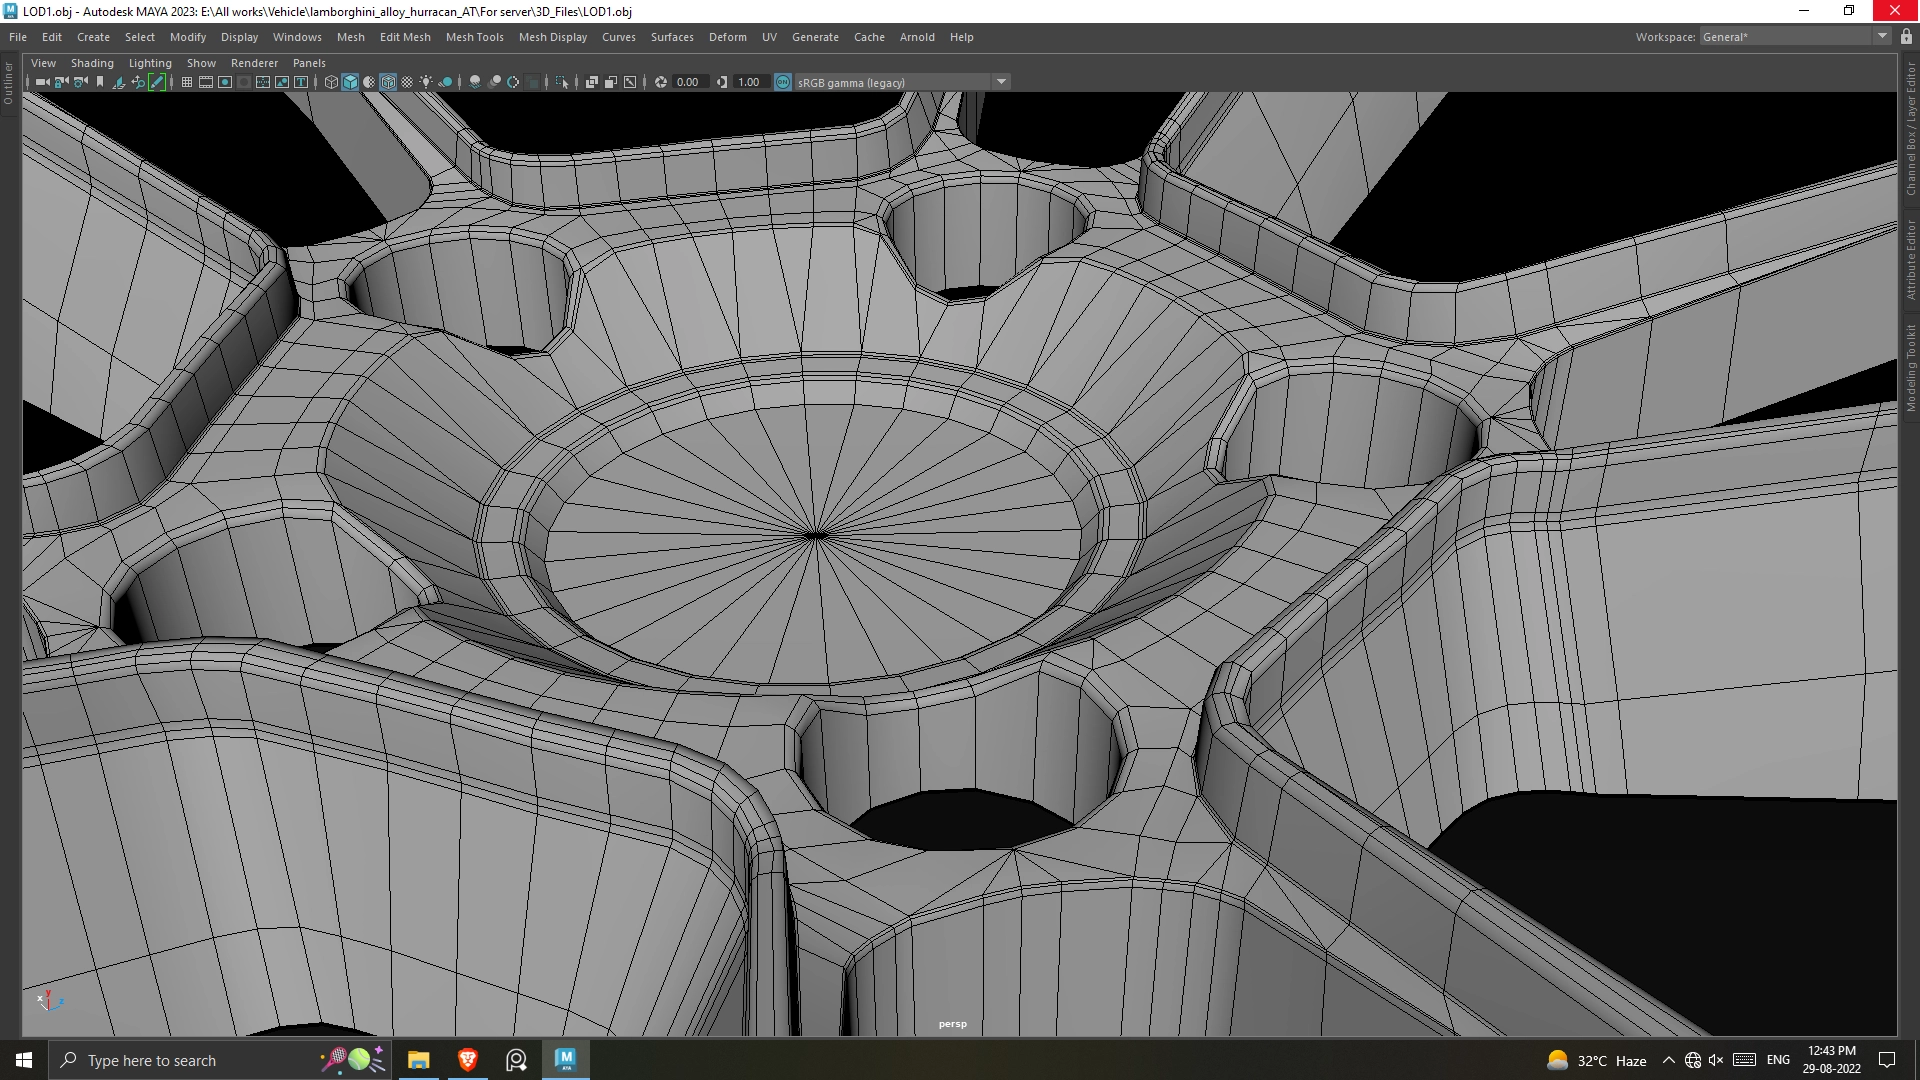Open the Shading panel menu
The width and height of the screenshot is (1920, 1080).
[92, 63]
